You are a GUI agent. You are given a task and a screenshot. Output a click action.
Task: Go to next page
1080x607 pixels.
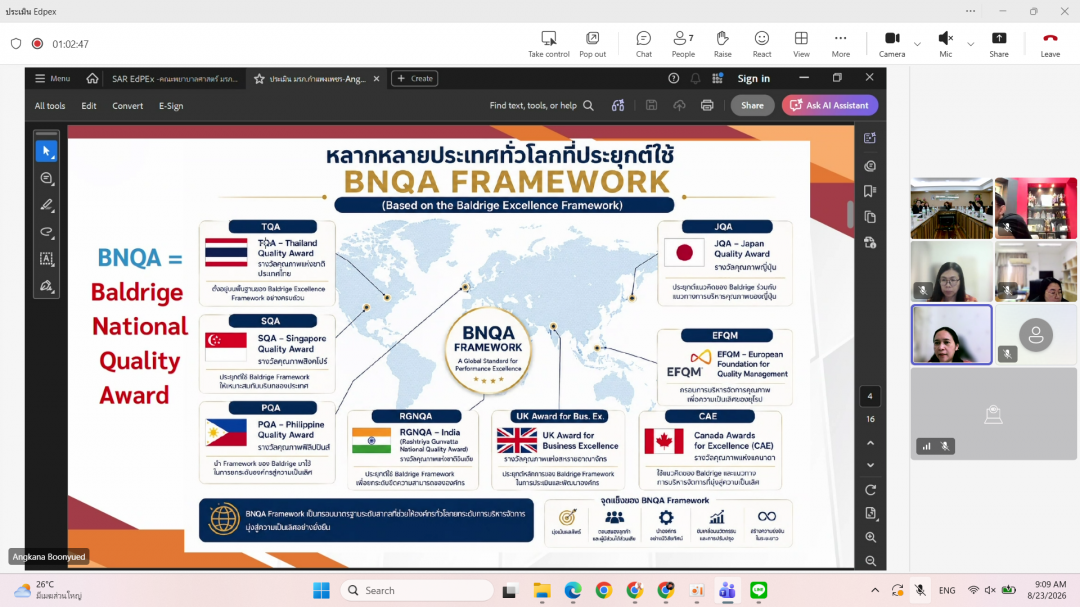(871, 465)
